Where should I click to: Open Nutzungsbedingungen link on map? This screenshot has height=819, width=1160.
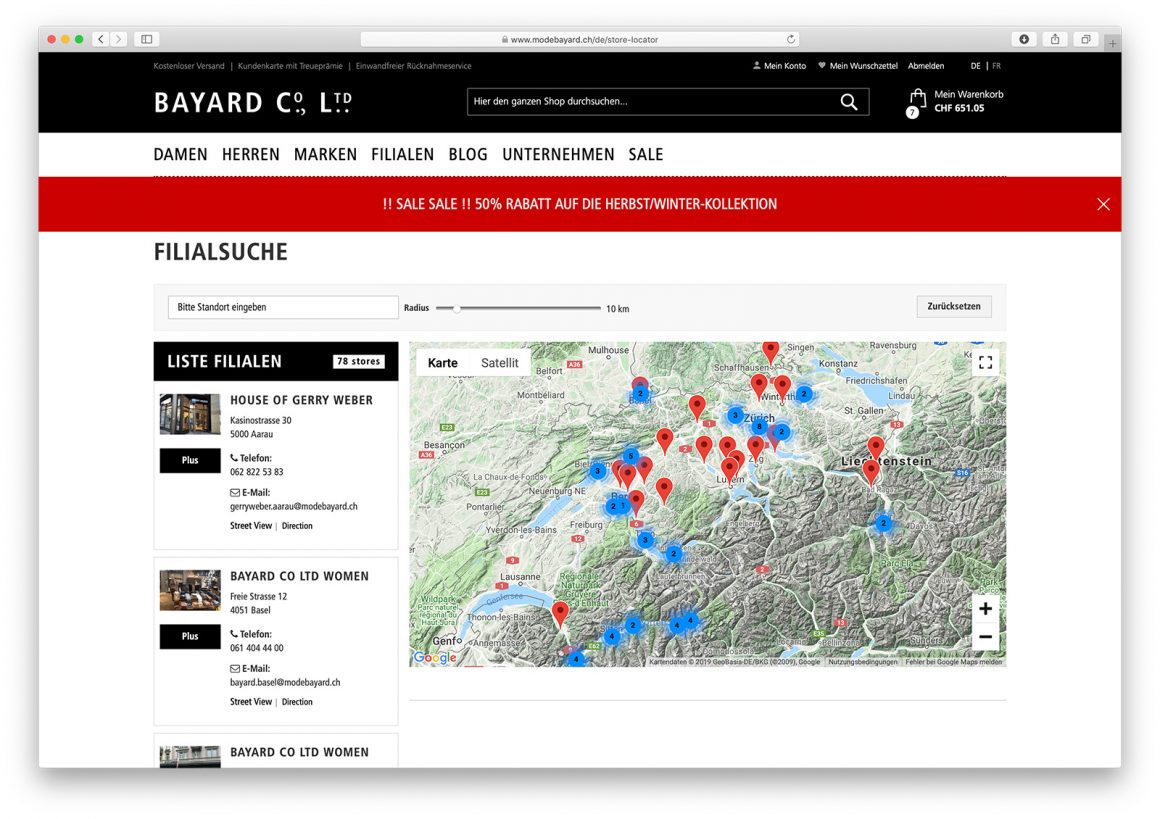[862, 662]
